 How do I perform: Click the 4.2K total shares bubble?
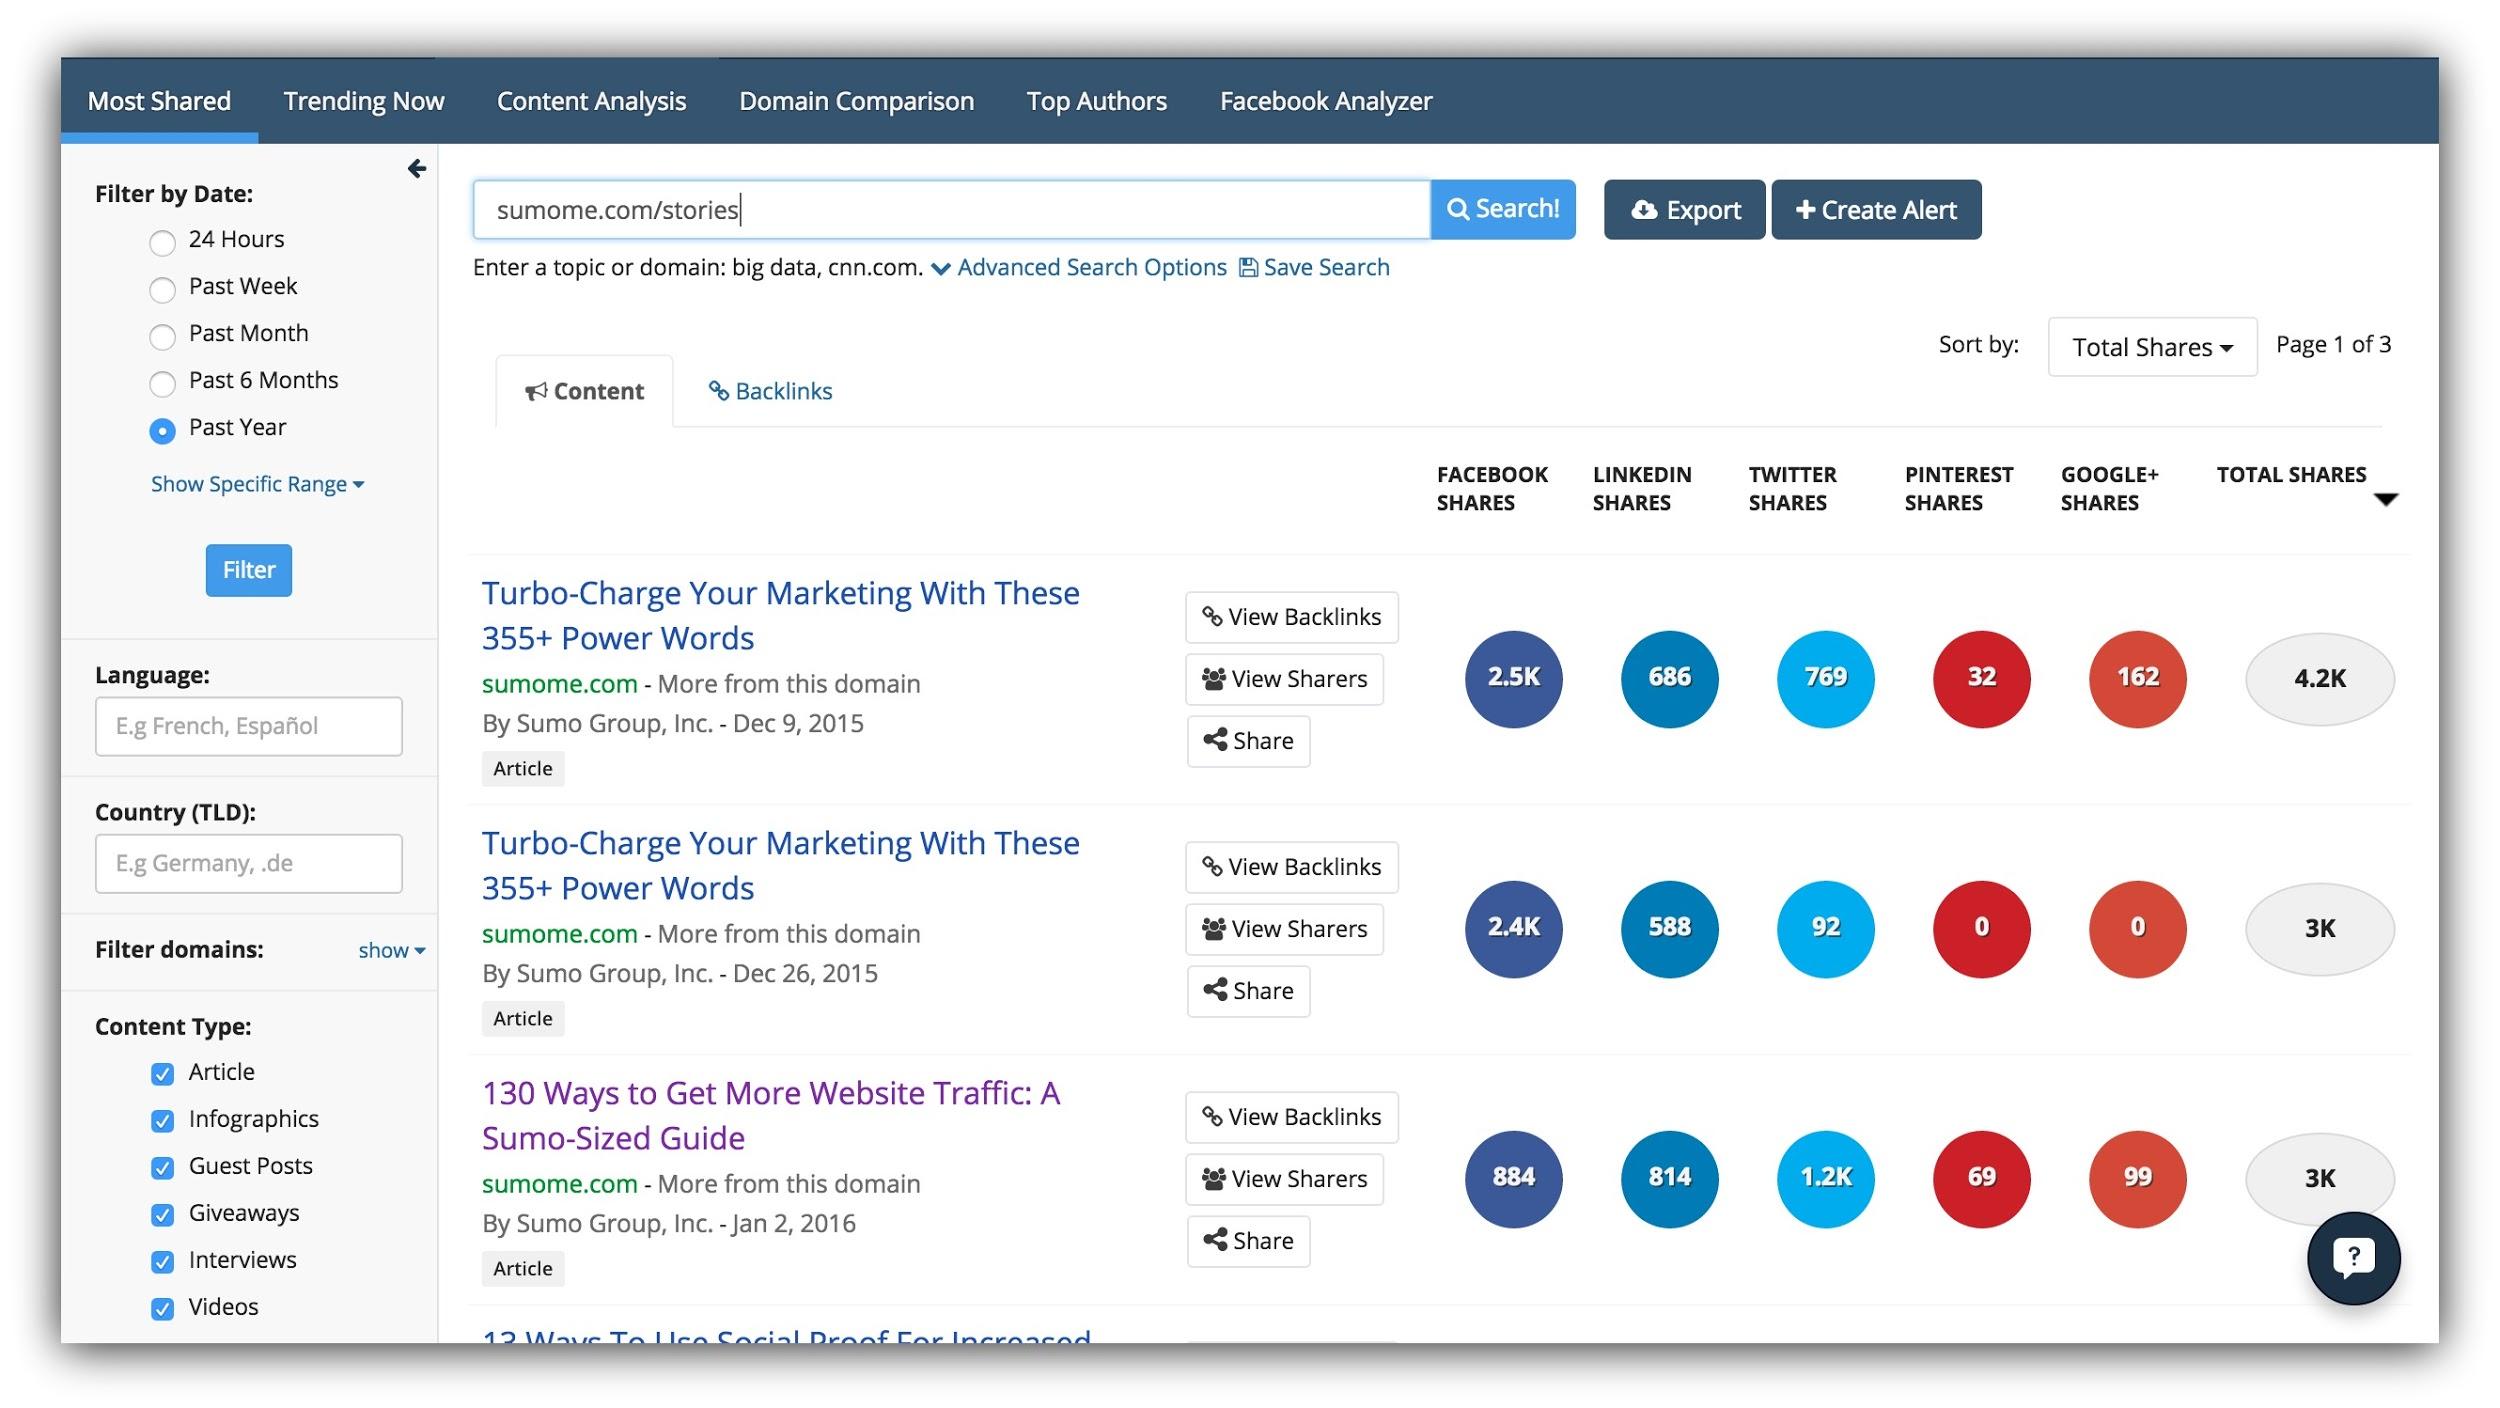click(2319, 679)
